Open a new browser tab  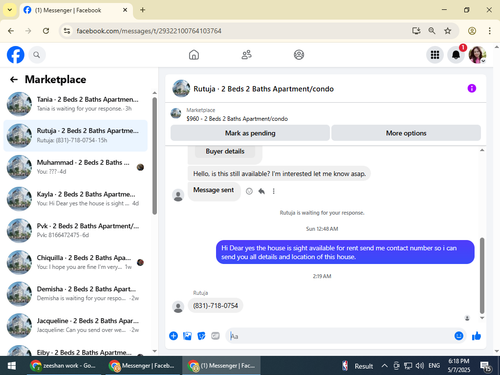pyautogui.click(x=143, y=10)
